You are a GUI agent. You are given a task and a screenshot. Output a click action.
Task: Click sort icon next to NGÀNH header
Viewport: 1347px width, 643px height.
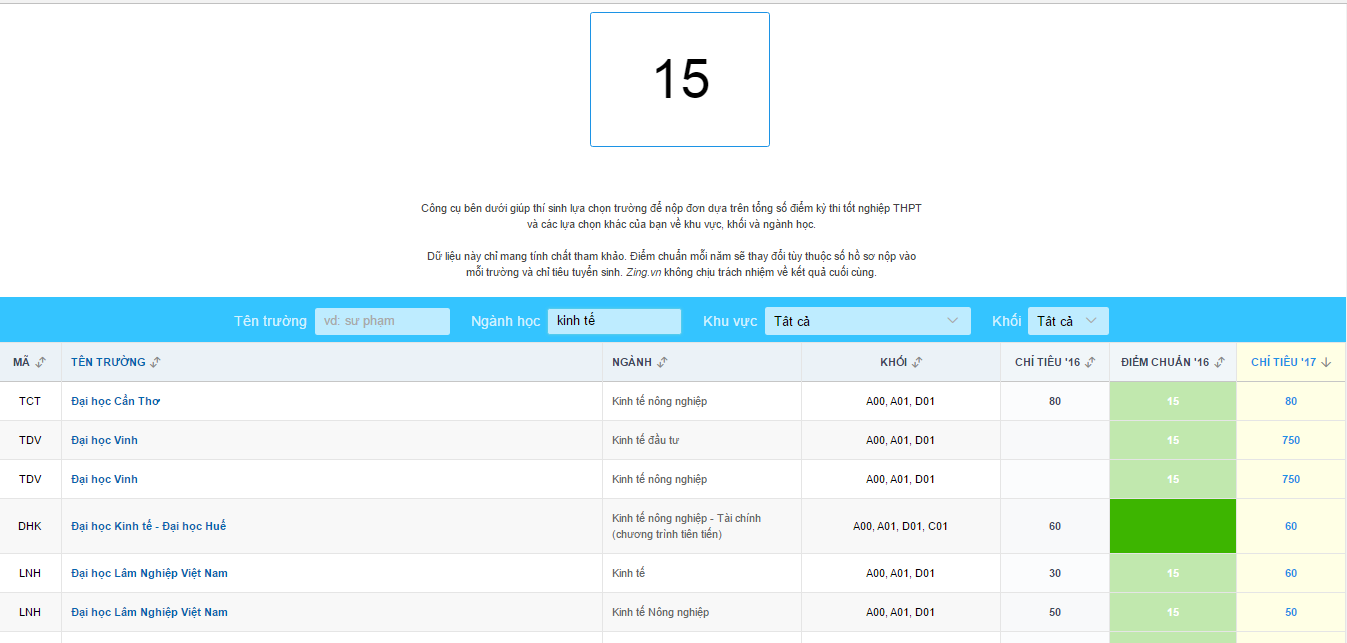coord(662,362)
